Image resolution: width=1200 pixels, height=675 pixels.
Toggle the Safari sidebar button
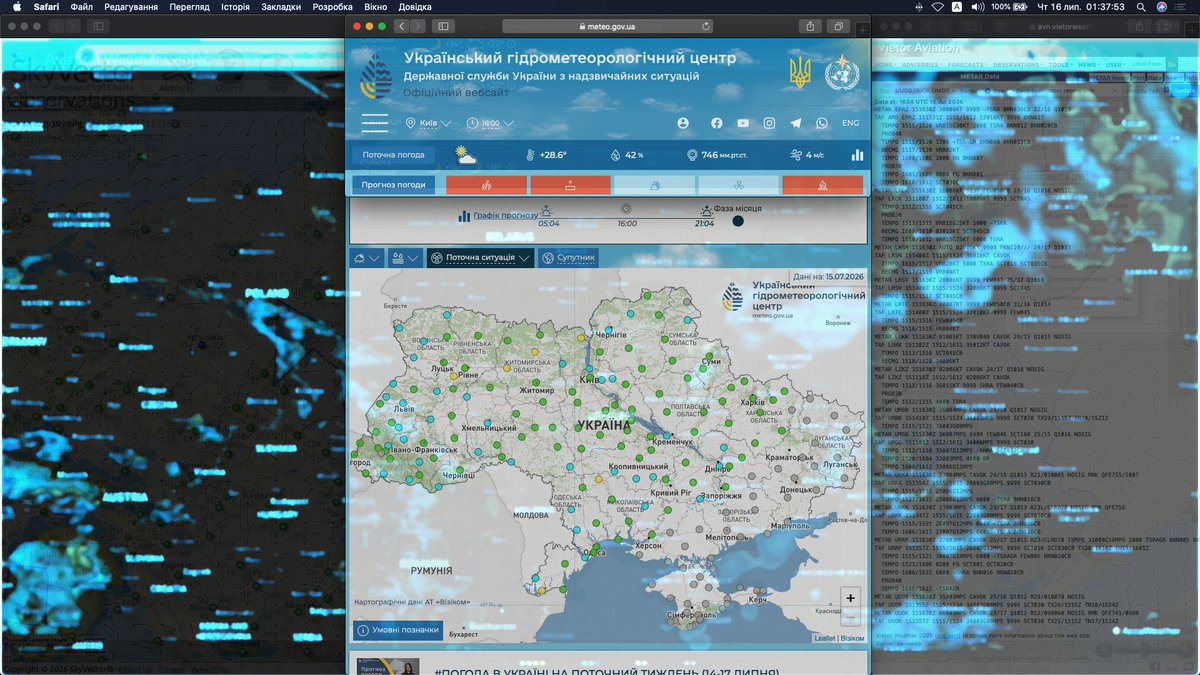[443, 26]
